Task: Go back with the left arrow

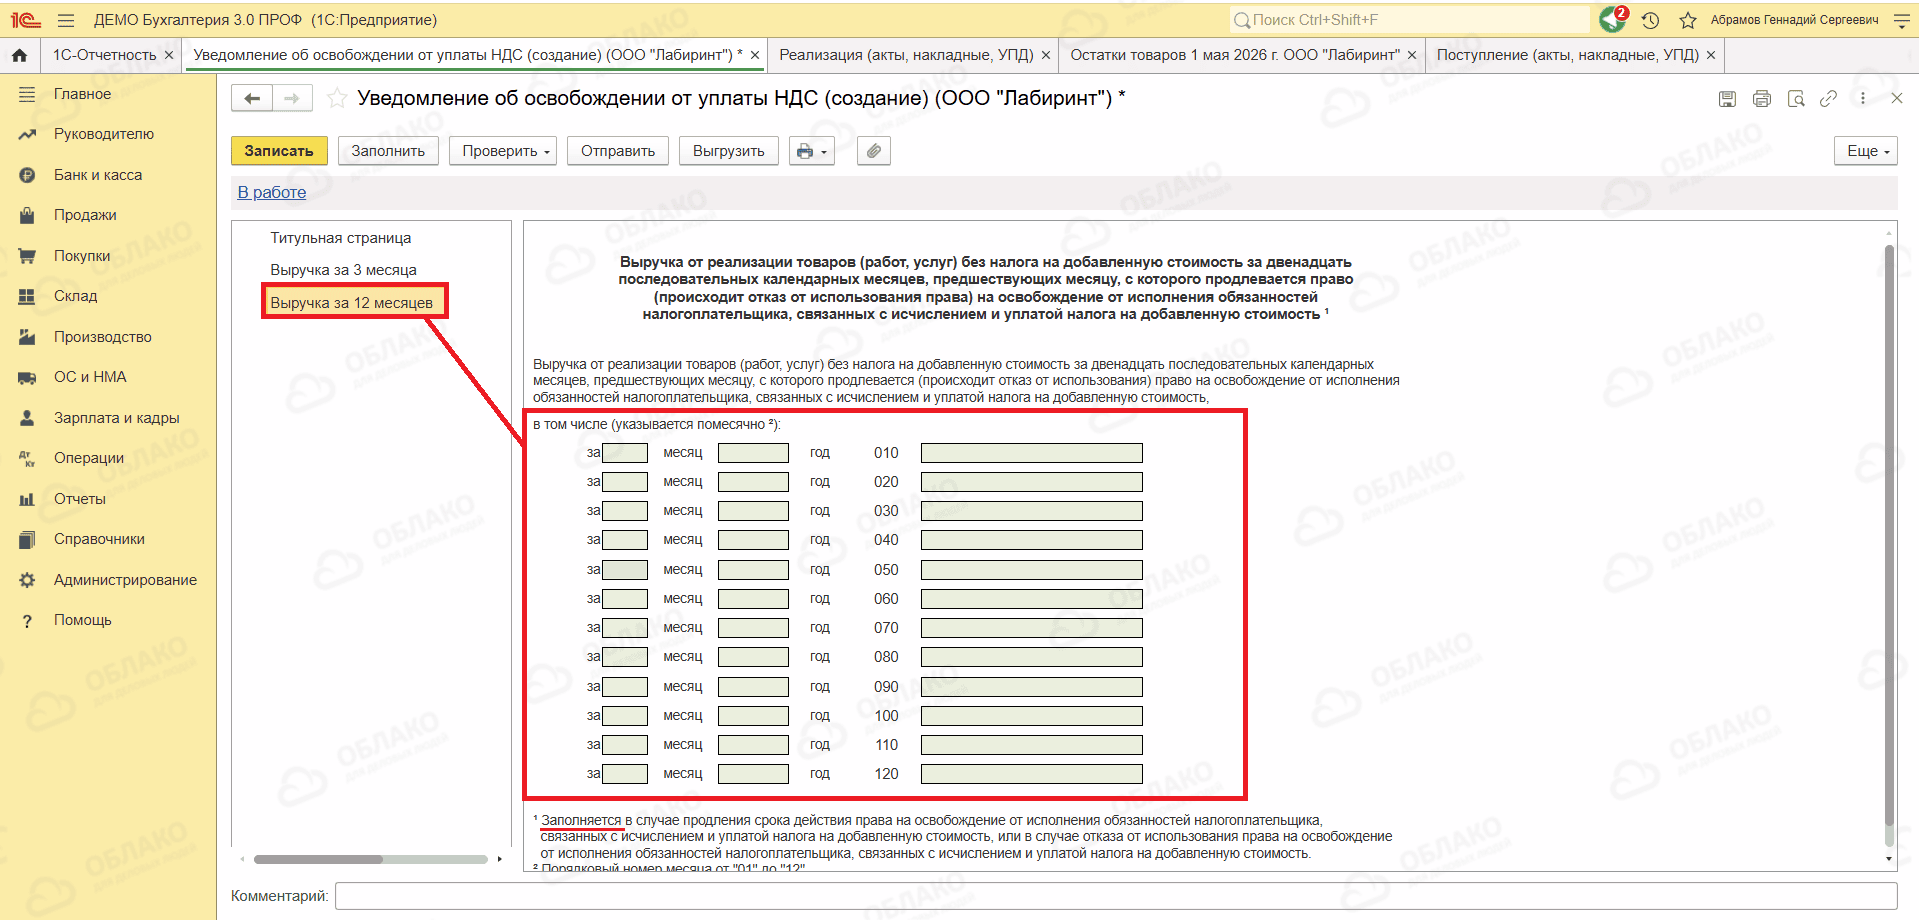Action: [x=252, y=98]
